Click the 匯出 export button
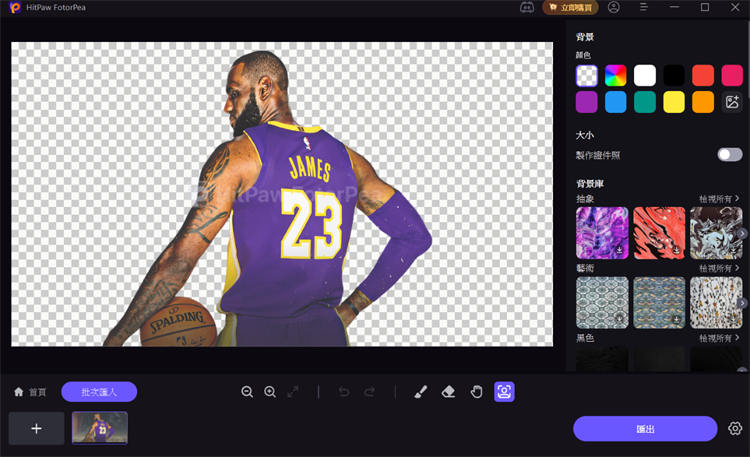This screenshot has height=457, width=750. [x=645, y=429]
